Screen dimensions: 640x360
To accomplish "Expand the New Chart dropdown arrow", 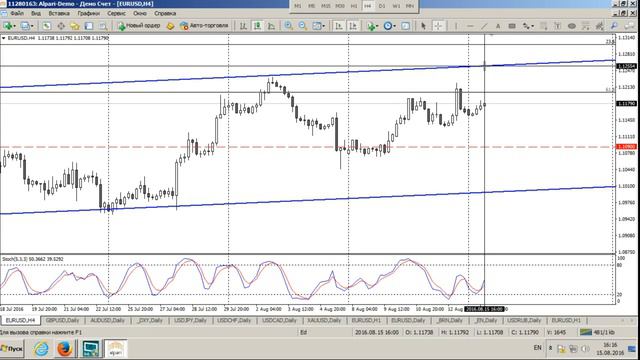I will [x=14, y=26].
